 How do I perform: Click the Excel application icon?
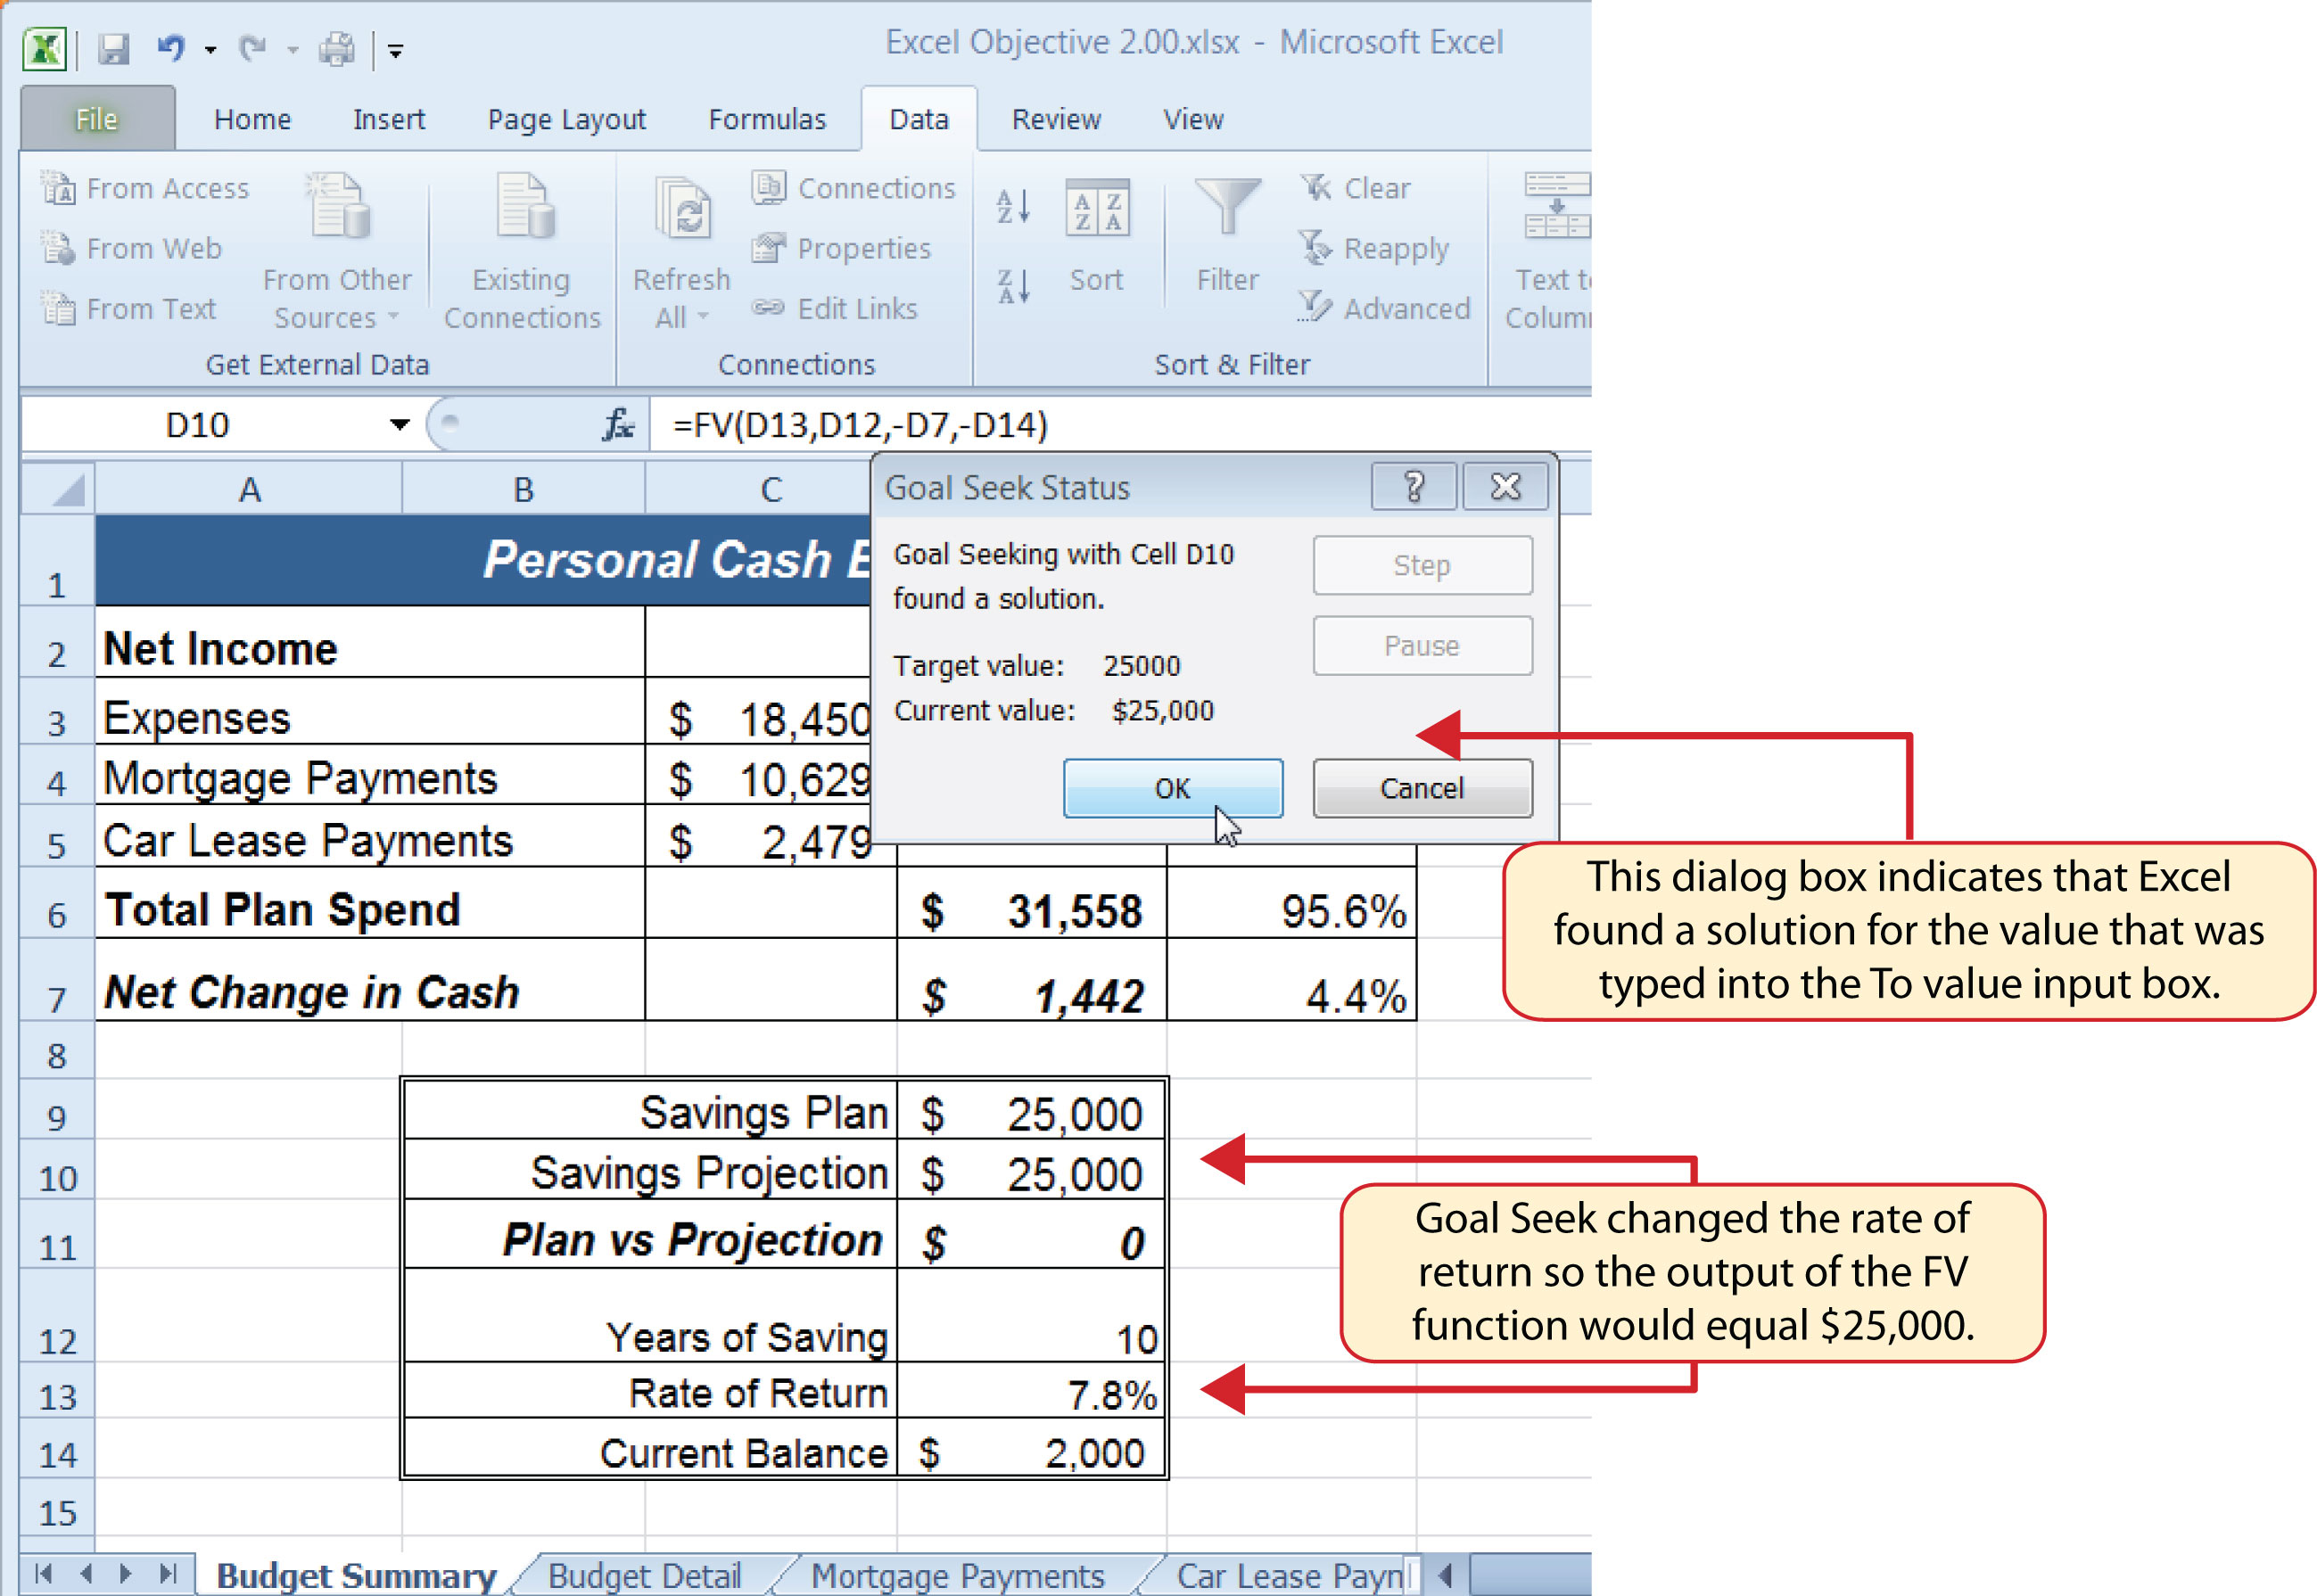coord(44,48)
